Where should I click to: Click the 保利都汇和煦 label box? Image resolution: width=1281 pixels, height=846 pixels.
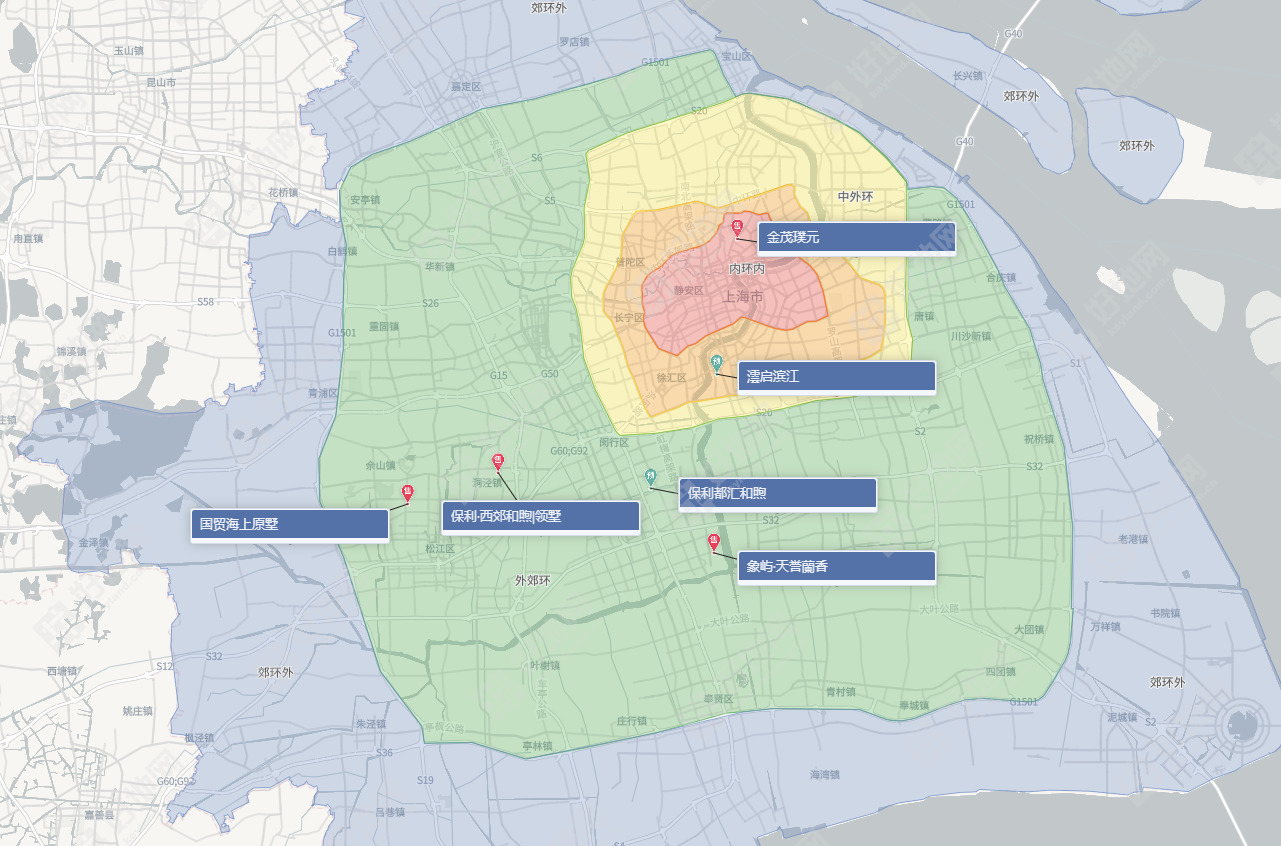pos(777,494)
